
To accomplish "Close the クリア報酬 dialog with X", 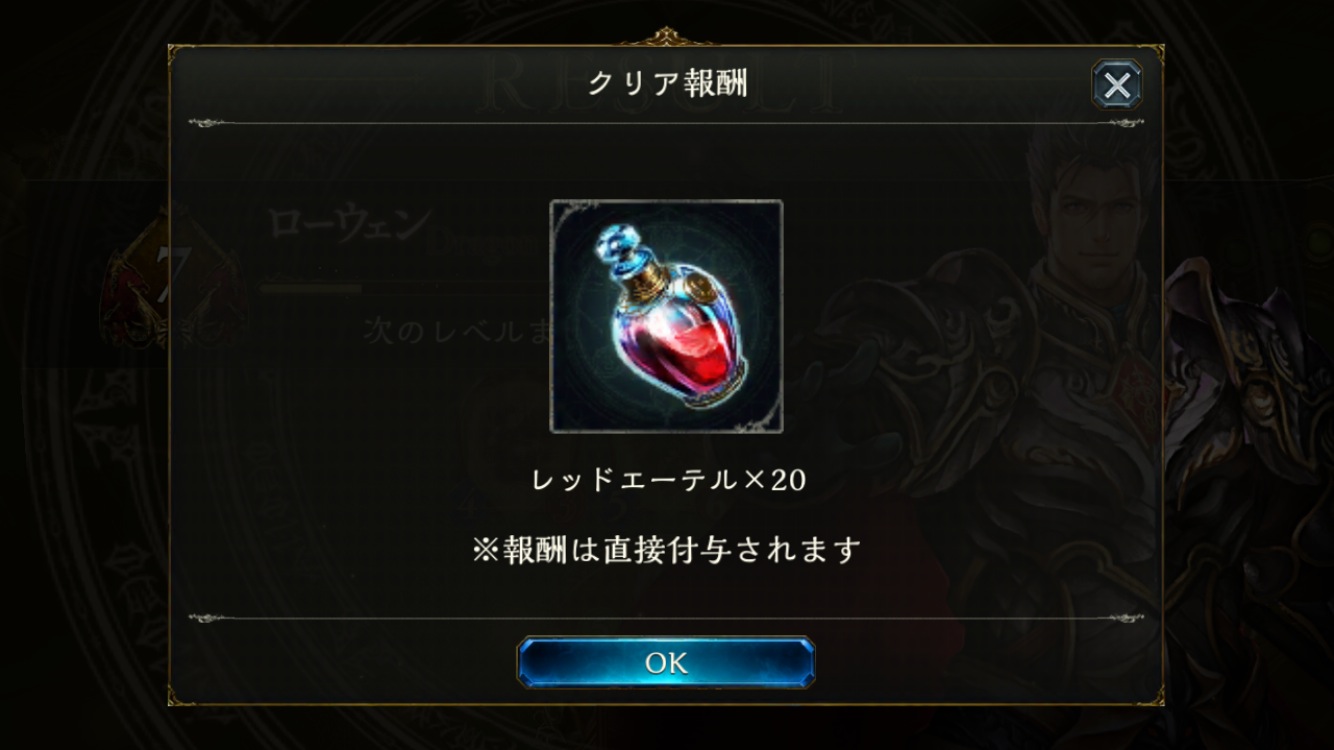I will click(1116, 84).
